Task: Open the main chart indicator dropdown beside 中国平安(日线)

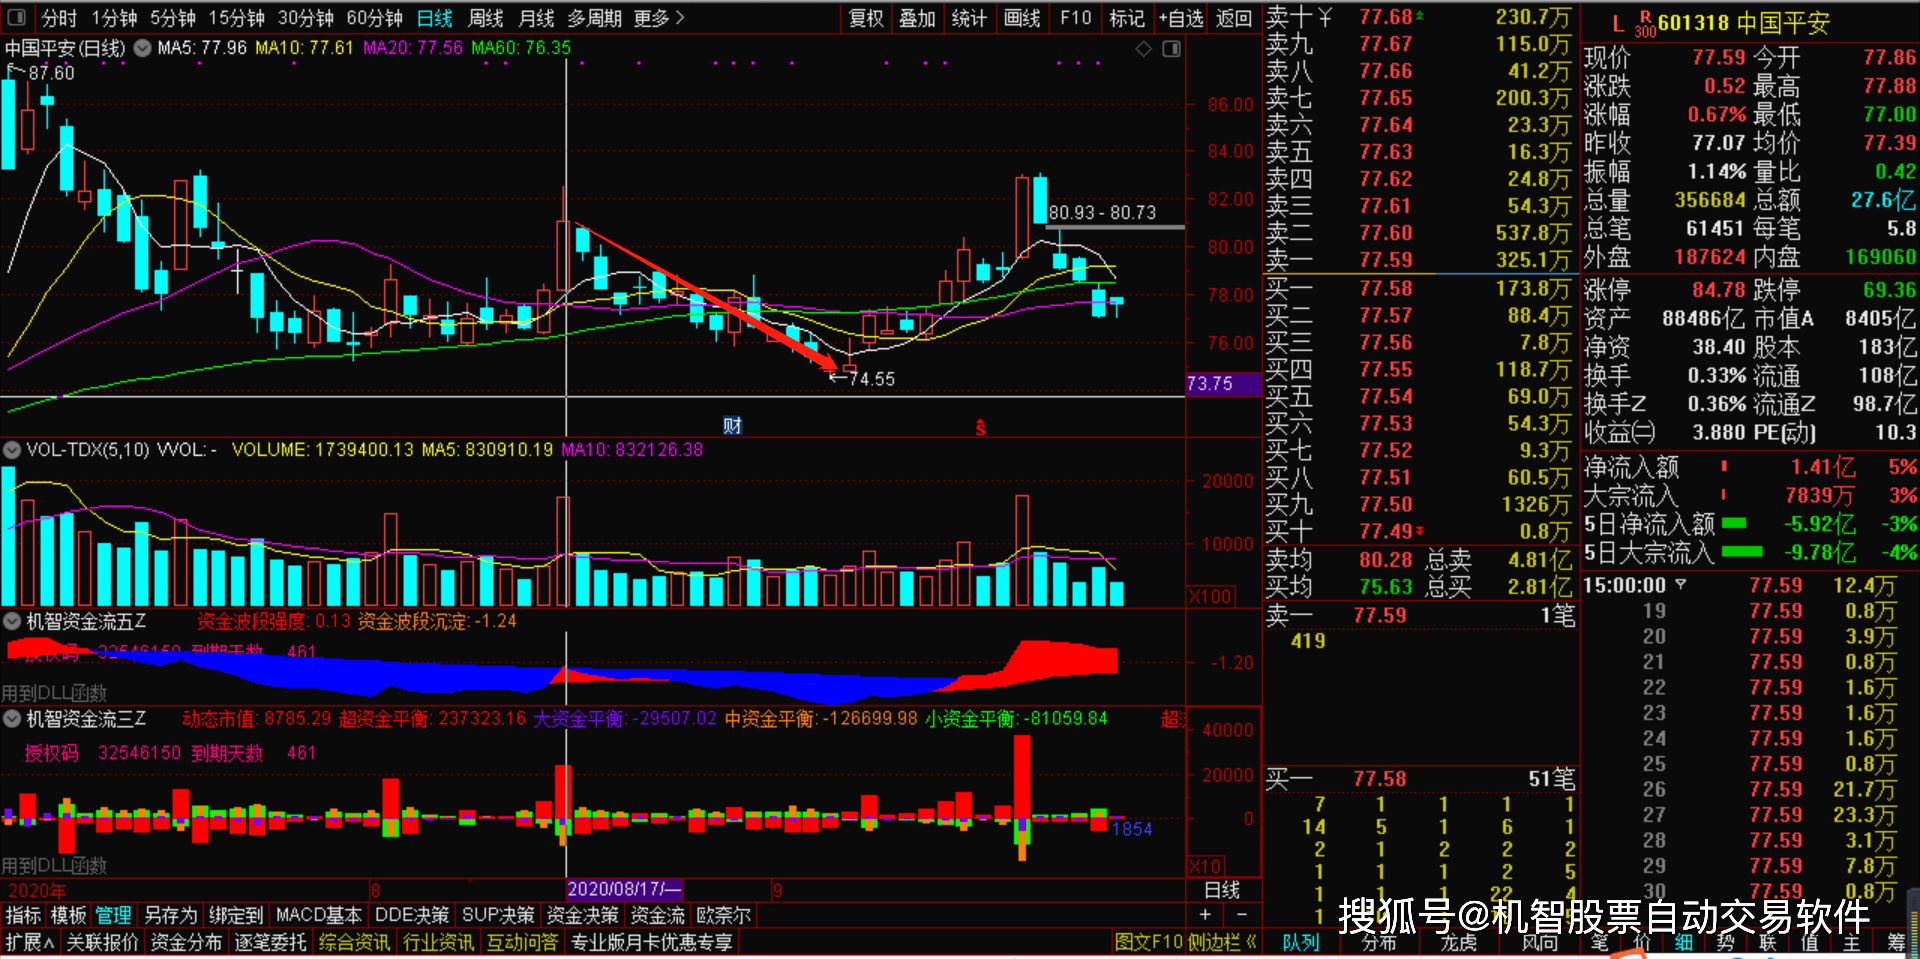Action: click(x=142, y=48)
